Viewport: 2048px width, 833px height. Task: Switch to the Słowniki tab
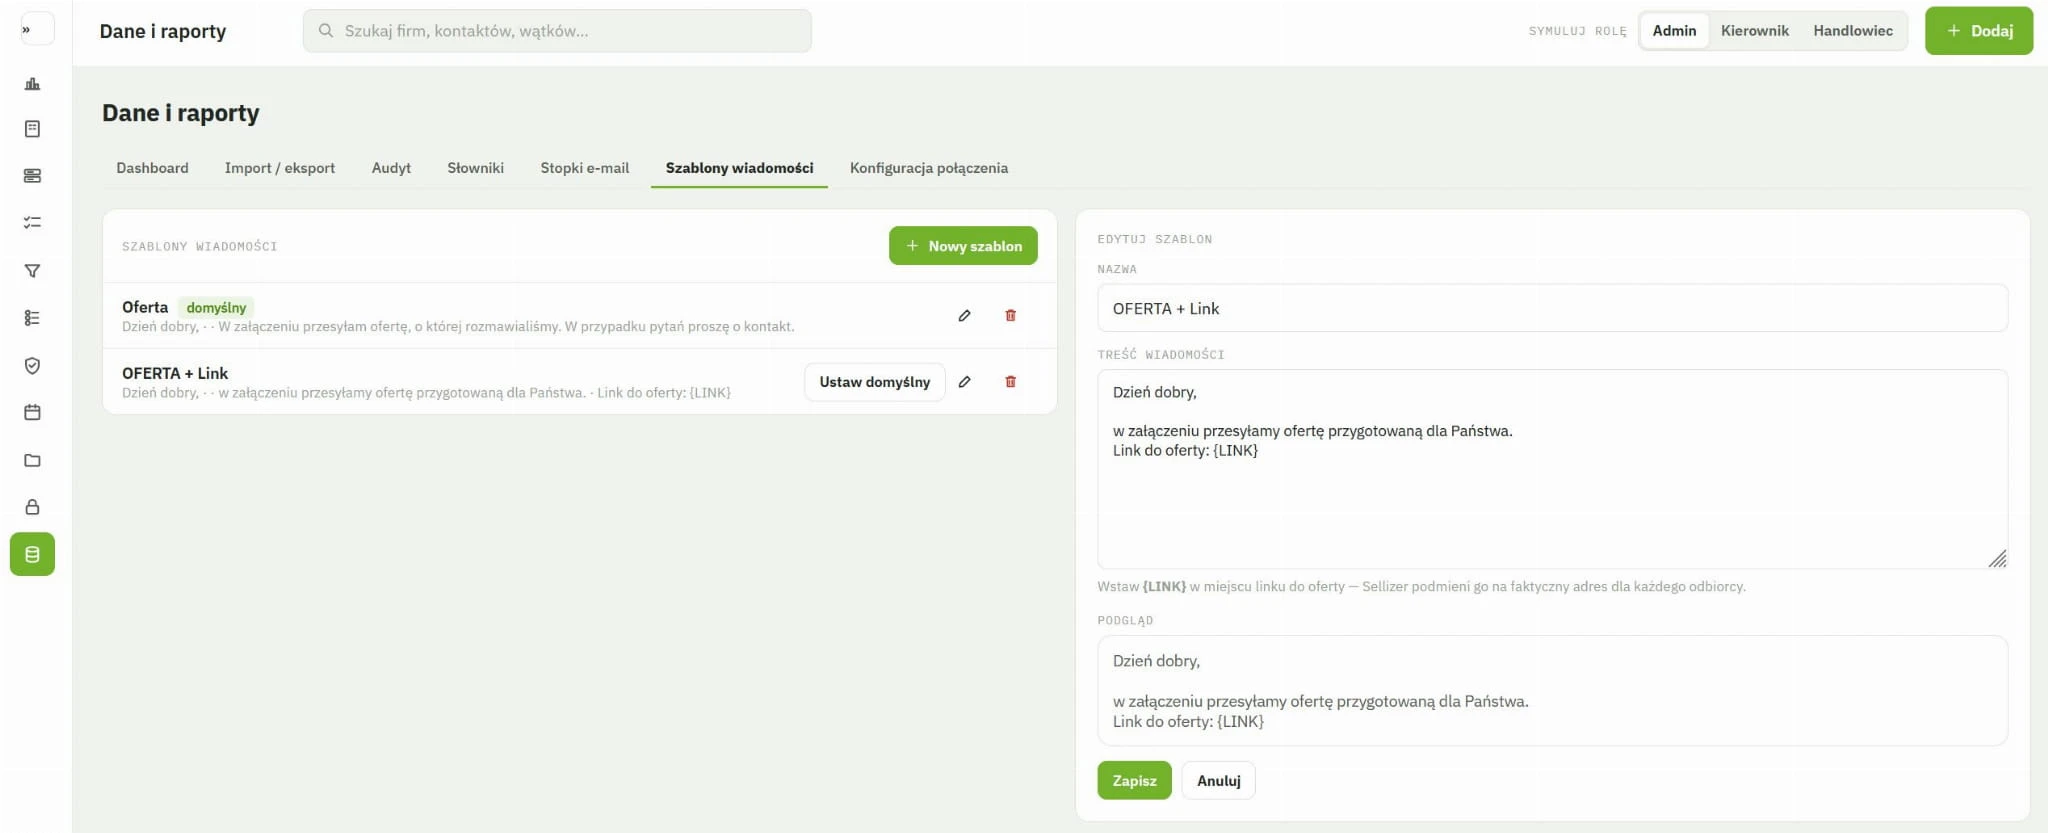(x=475, y=168)
